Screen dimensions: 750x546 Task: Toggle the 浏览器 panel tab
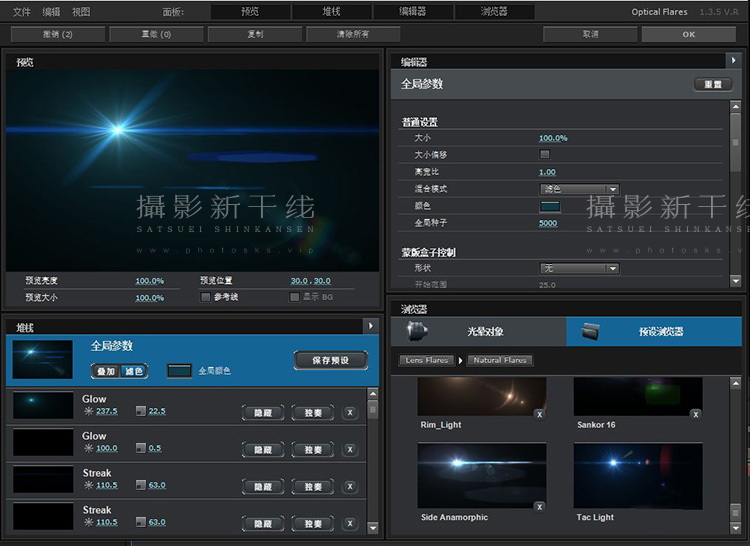(x=494, y=11)
